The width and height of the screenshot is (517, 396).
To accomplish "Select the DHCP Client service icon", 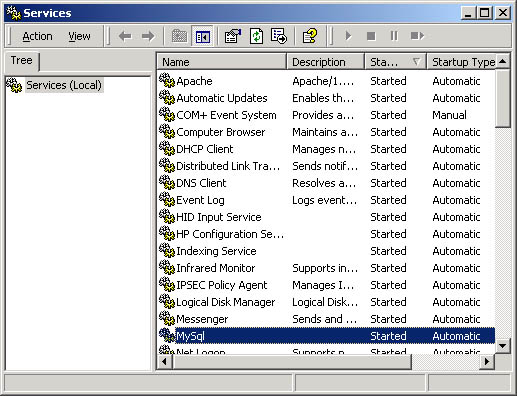I will [167, 149].
